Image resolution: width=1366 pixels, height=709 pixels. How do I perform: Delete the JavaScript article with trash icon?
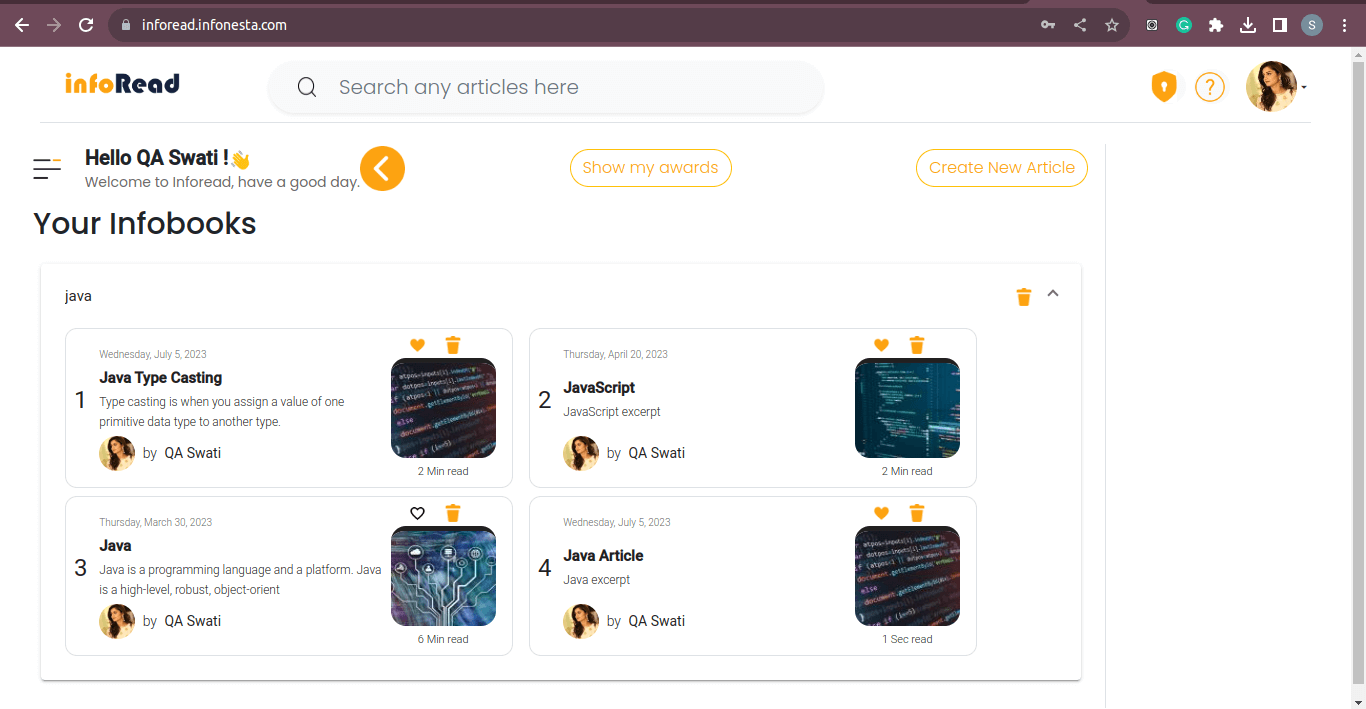coord(917,345)
